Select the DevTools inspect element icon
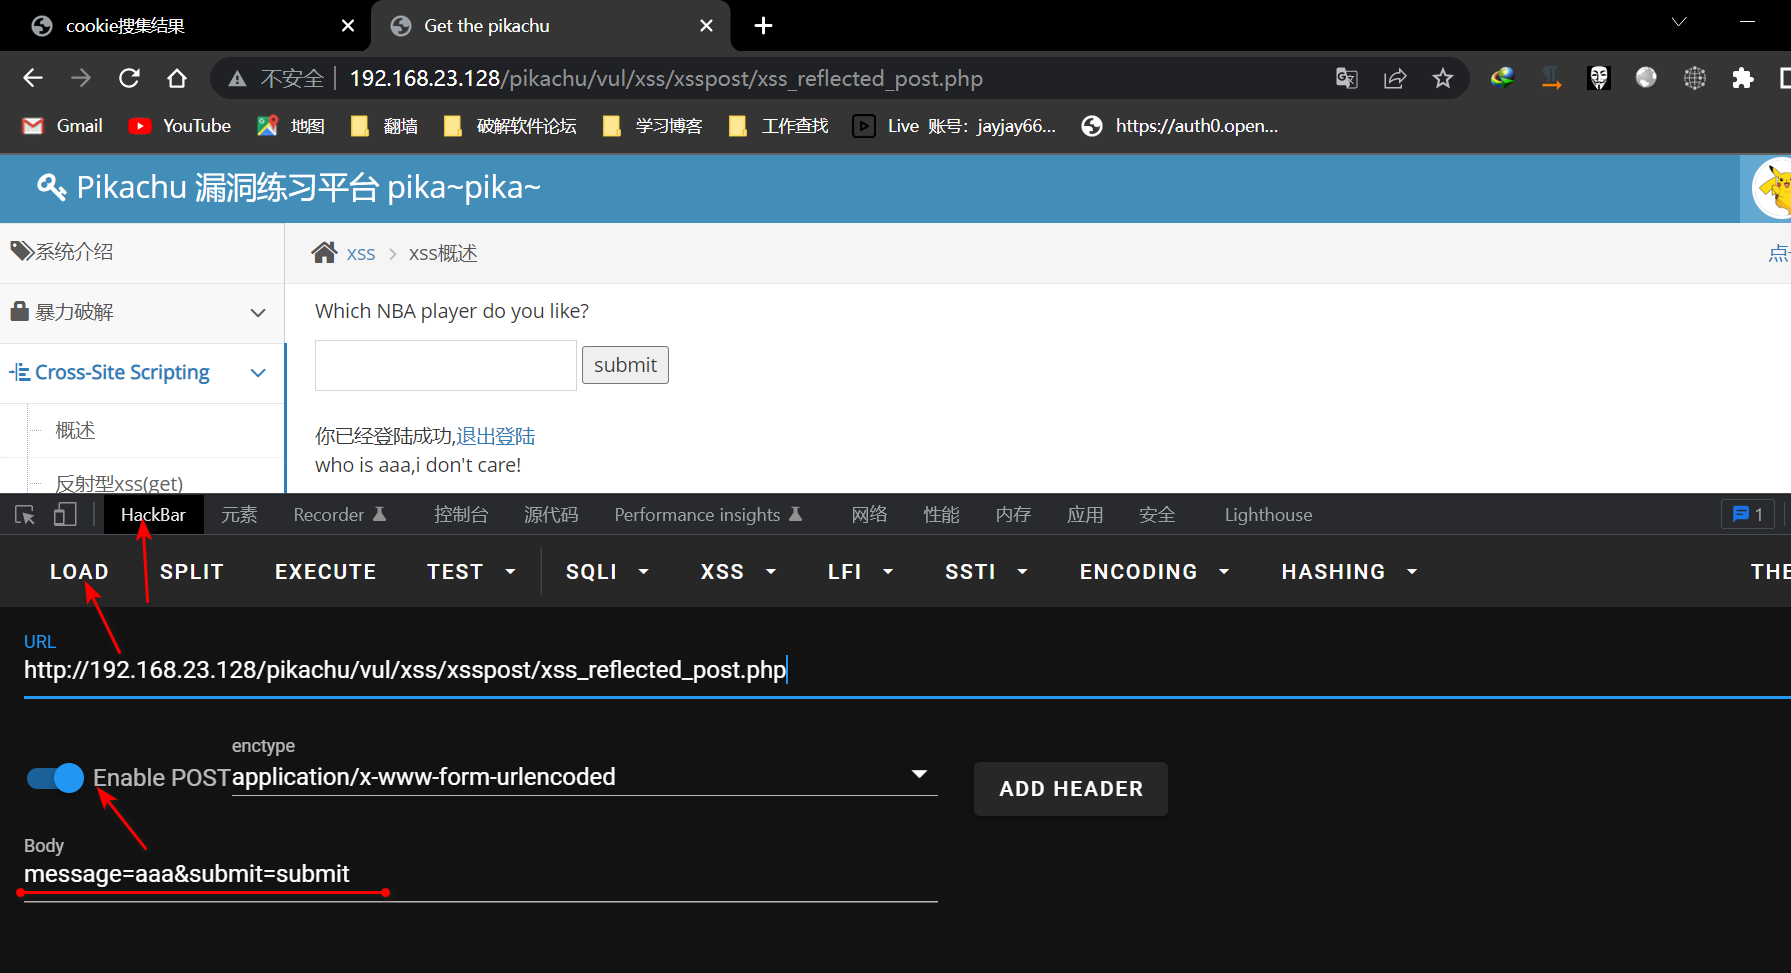Viewport: 1791px width, 973px height. [25, 515]
